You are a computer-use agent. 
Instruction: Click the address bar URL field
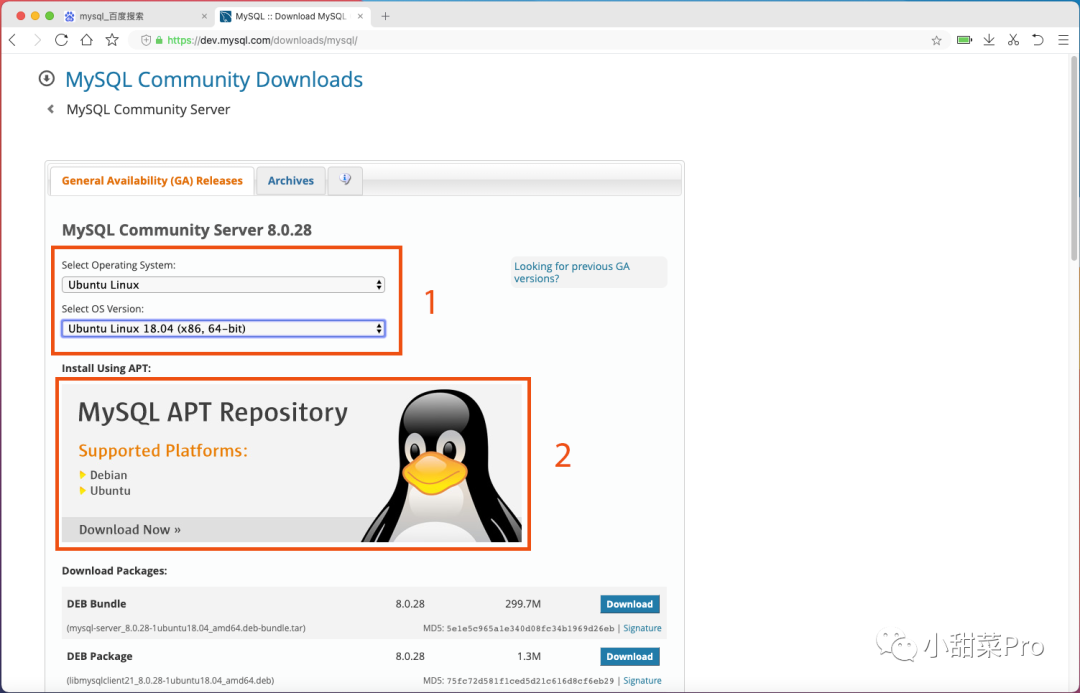pos(537,41)
